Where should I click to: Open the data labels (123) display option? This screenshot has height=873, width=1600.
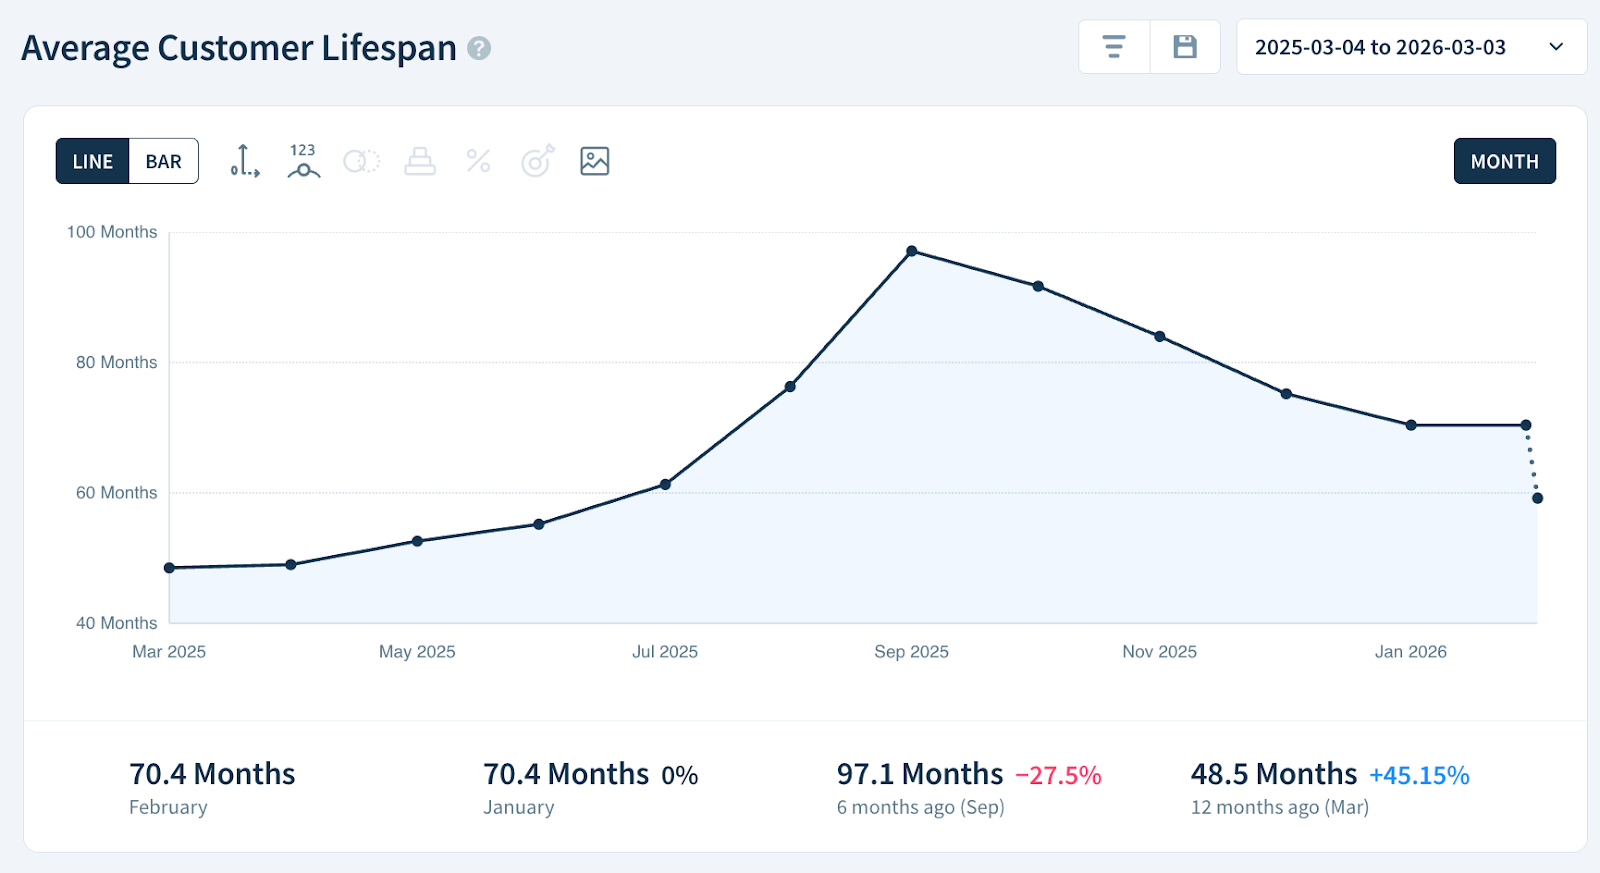coord(301,161)
